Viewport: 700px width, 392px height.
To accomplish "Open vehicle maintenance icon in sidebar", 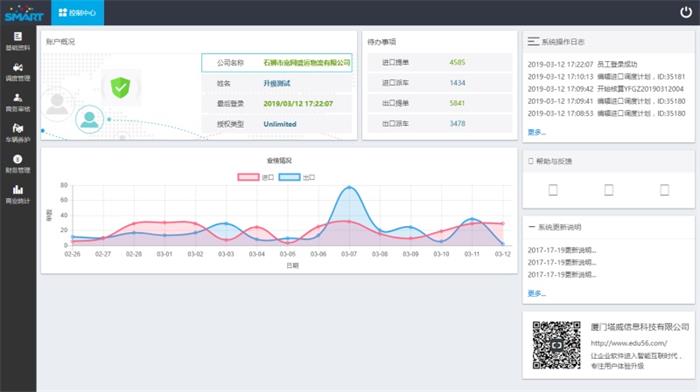I will coord(18,129).
